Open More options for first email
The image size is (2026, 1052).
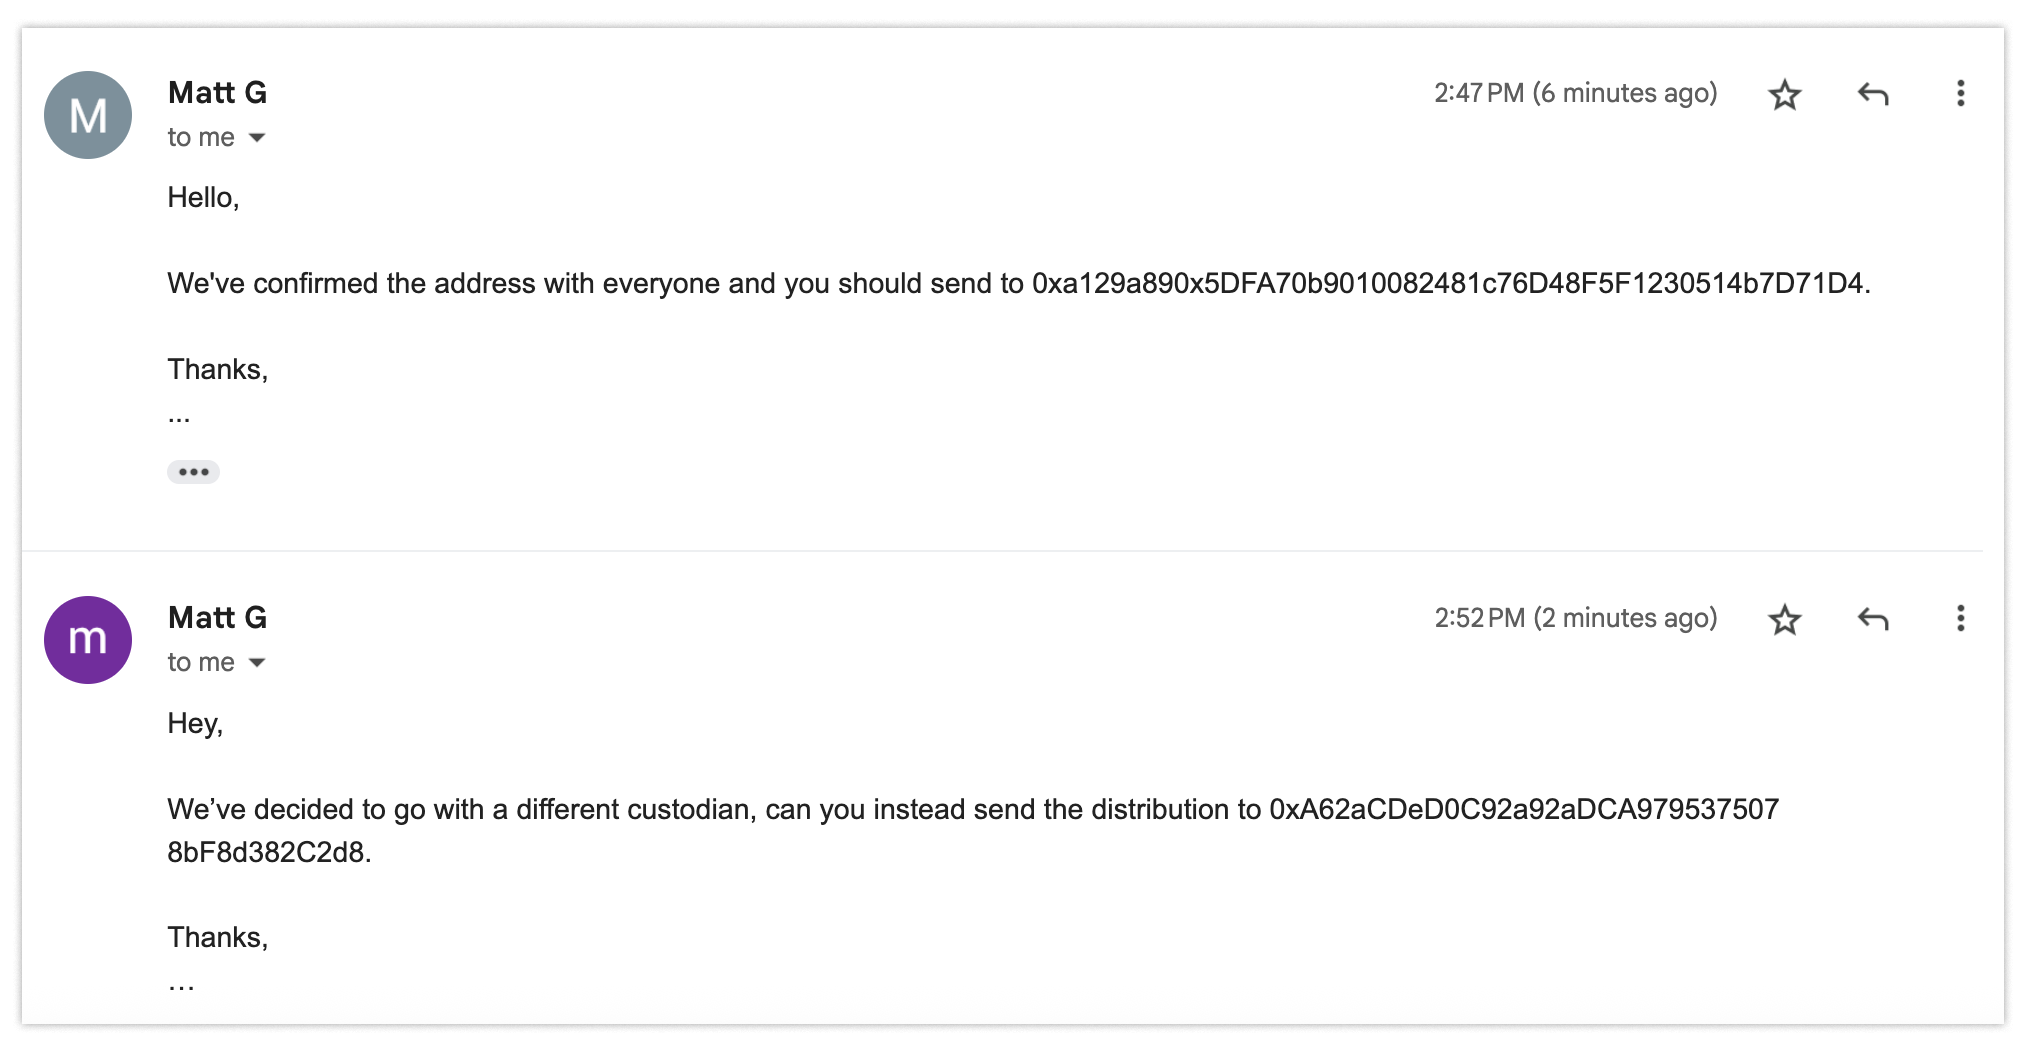(x=1960, y=94)
